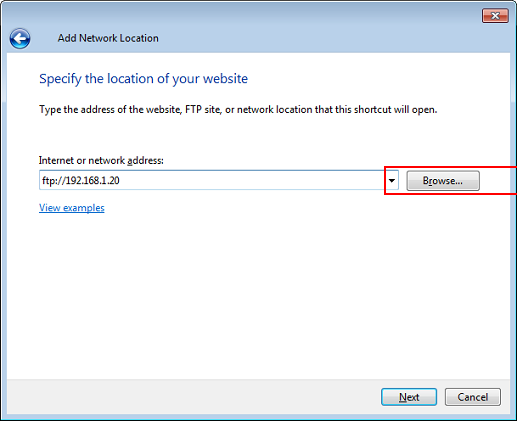Place cursor at end of ftp address

click(x=120, y=181)
